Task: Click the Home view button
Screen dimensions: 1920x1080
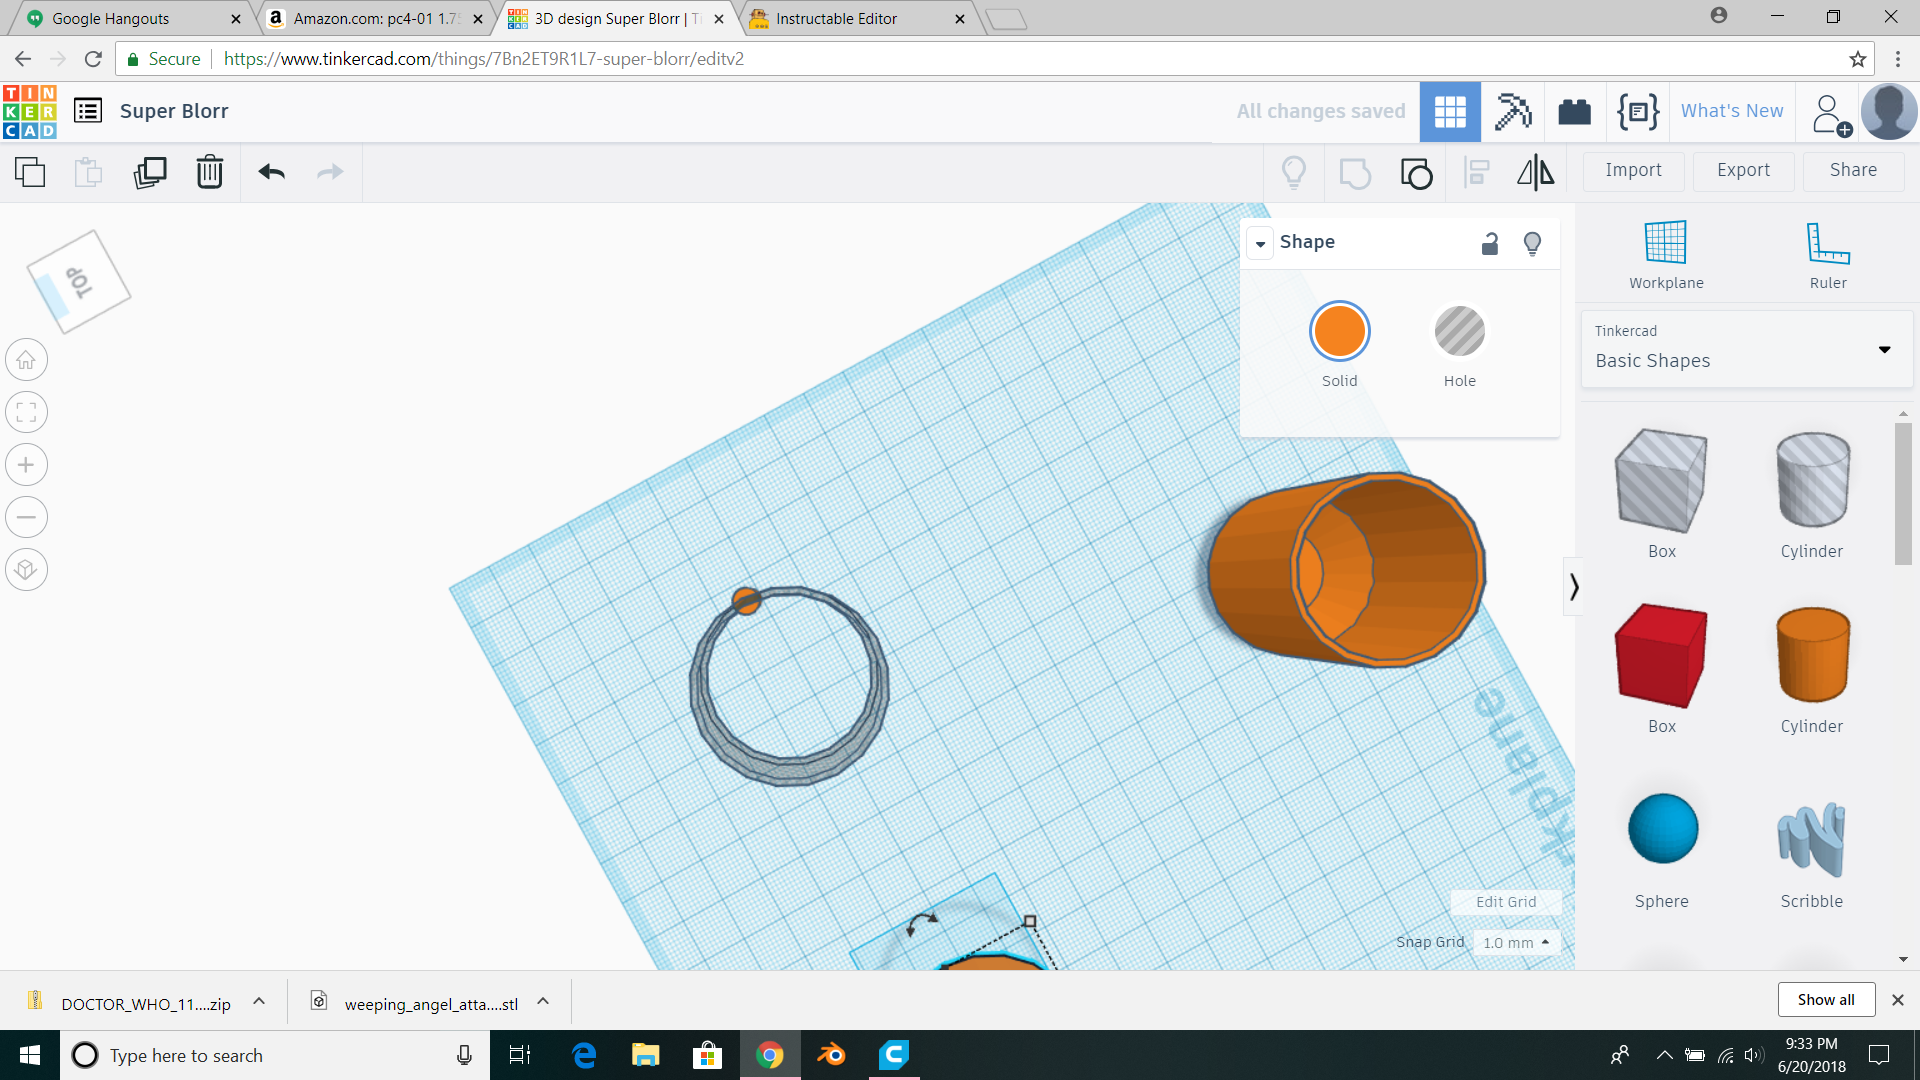Action: click(27, 360)
